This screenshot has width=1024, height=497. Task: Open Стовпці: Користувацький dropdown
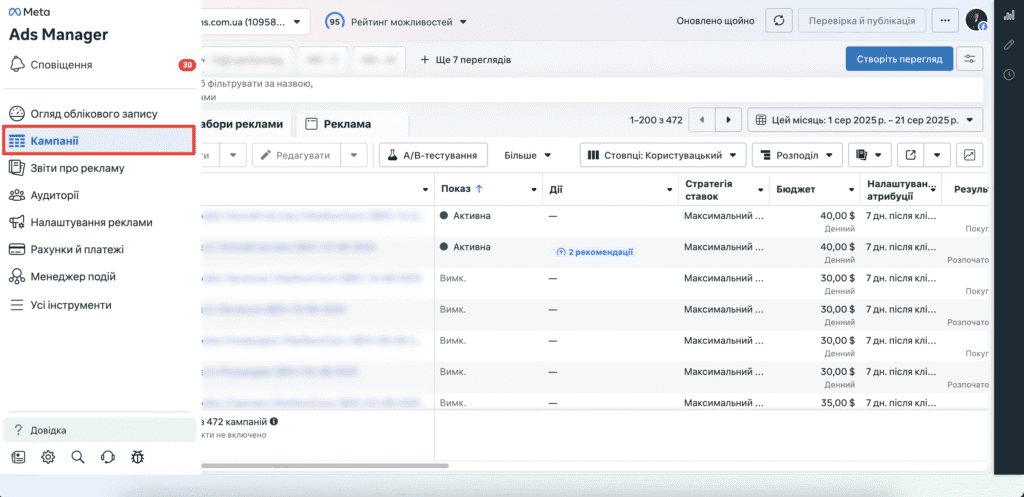click(x=663, y=155)
